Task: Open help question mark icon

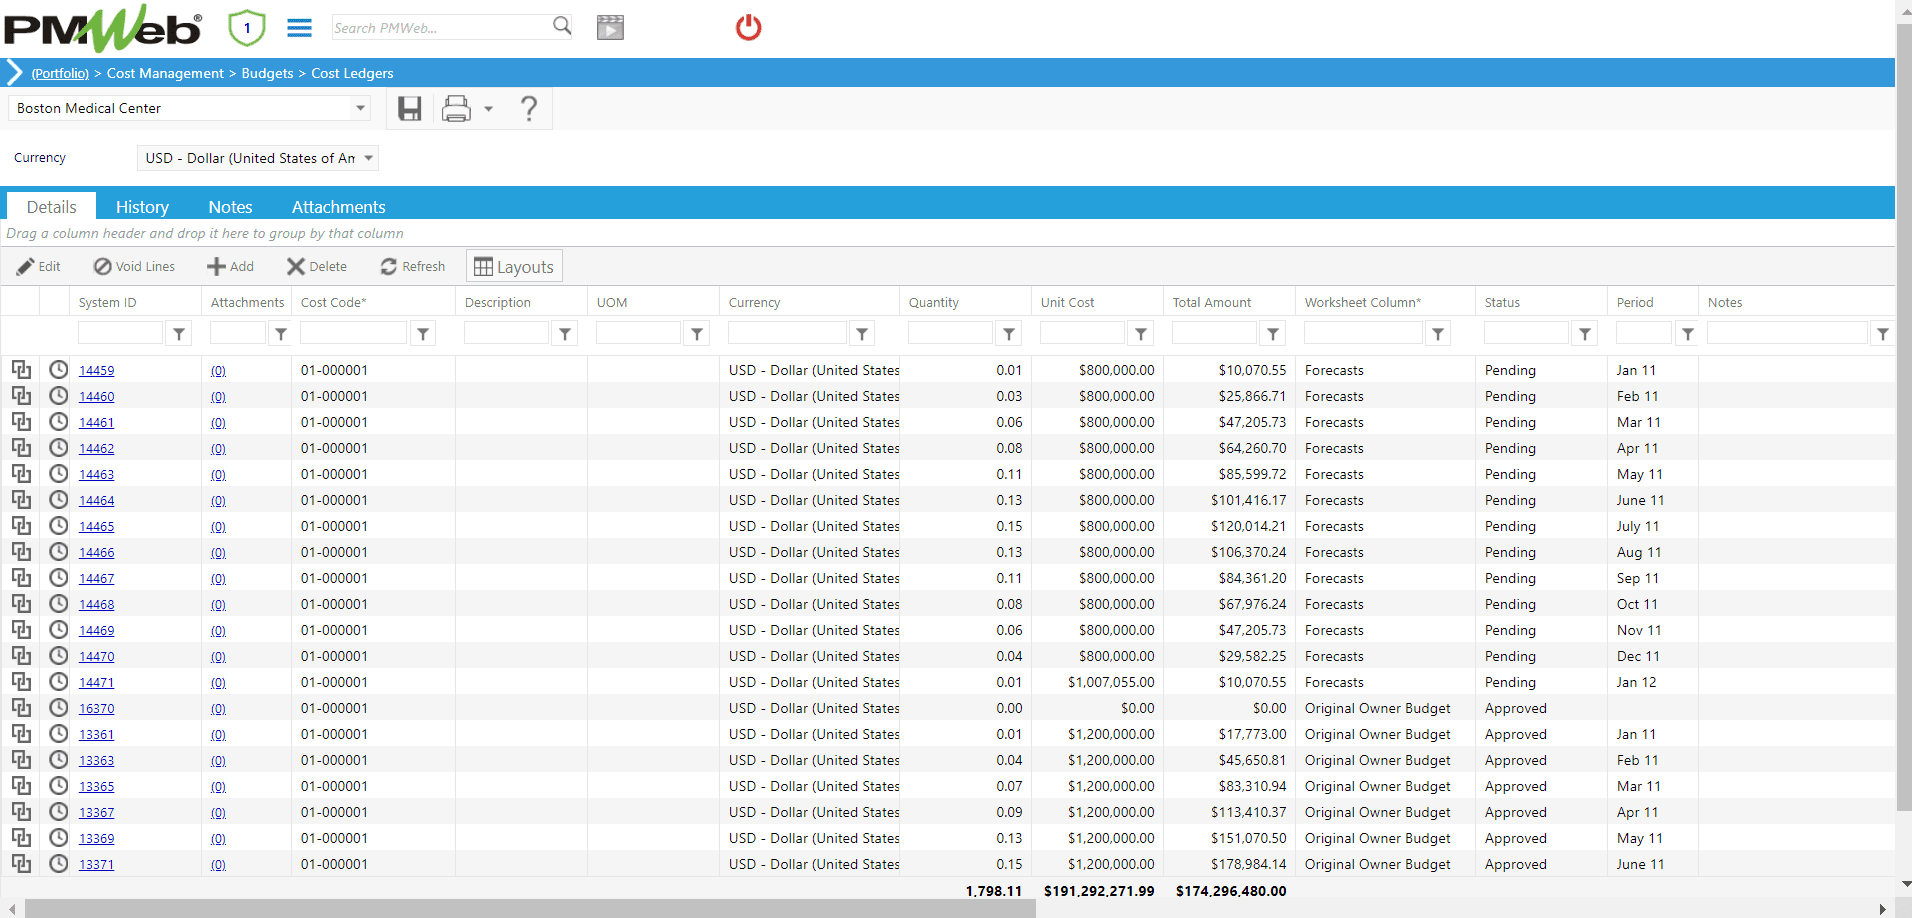Action: [x=529, y=108]
